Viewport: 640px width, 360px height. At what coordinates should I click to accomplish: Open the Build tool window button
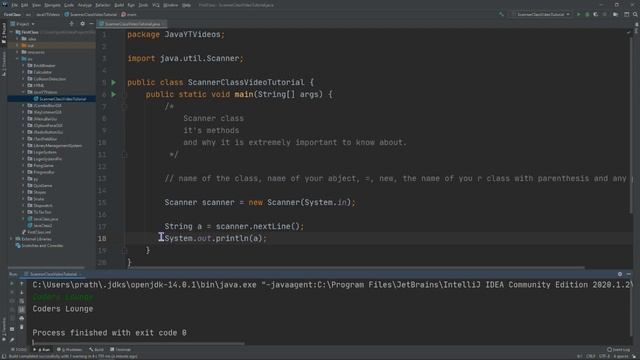pos(96,349)
